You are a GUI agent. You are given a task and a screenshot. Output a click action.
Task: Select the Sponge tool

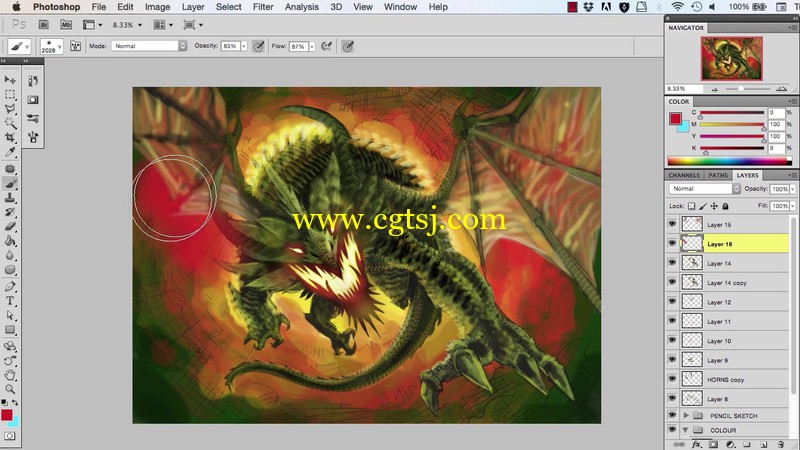pos(10,269)
